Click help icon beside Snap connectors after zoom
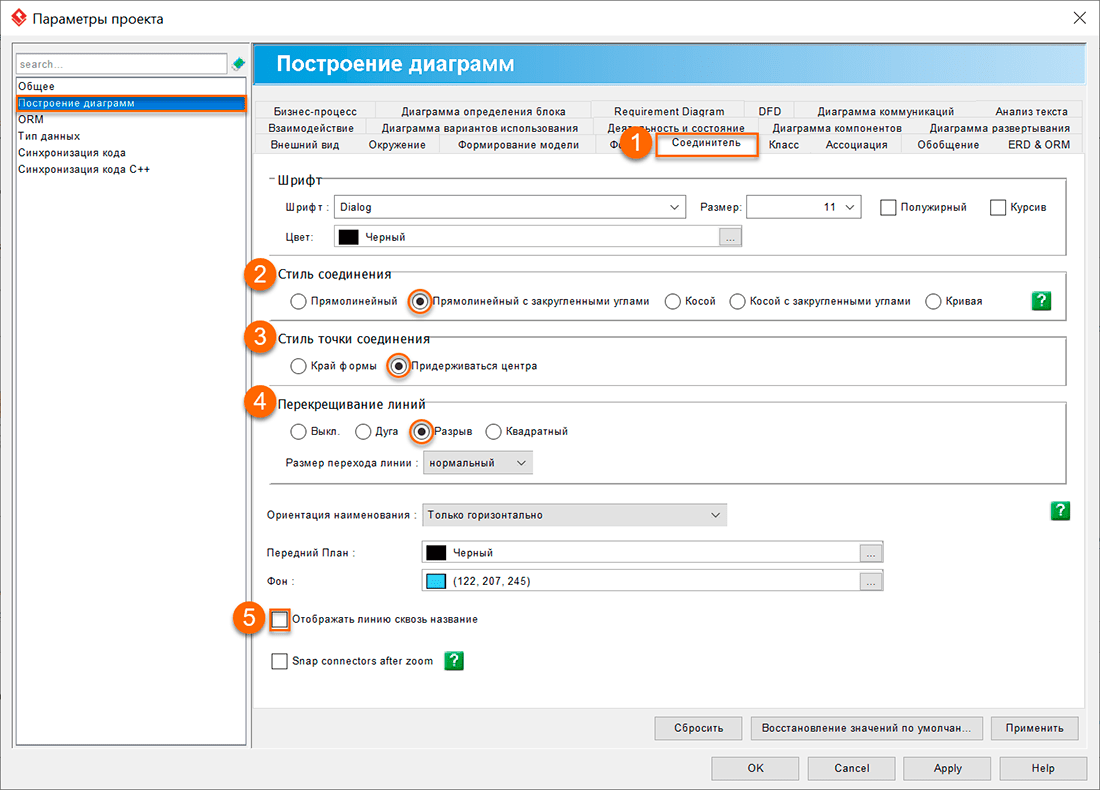1100x790 pixels. [x=454, y=661]
